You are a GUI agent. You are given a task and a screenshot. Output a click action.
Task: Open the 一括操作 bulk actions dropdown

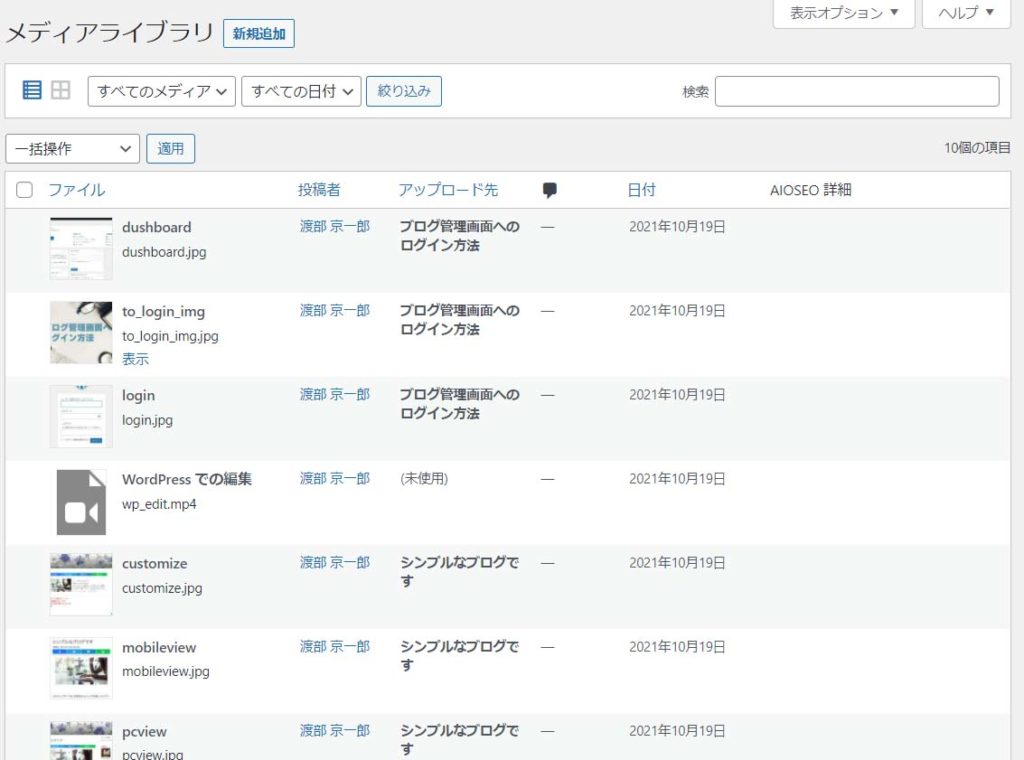coord(70,149)
